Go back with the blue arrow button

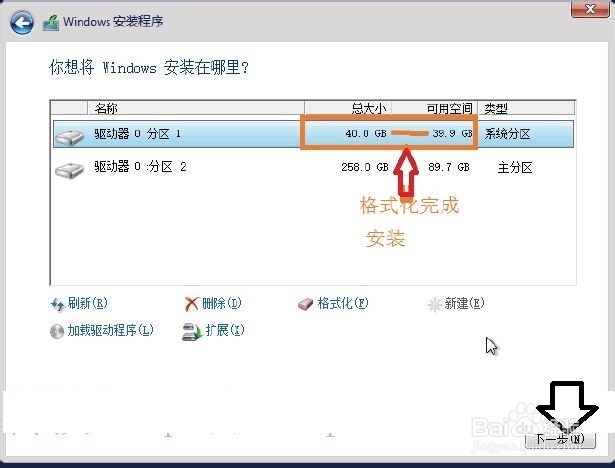point(22,22)
